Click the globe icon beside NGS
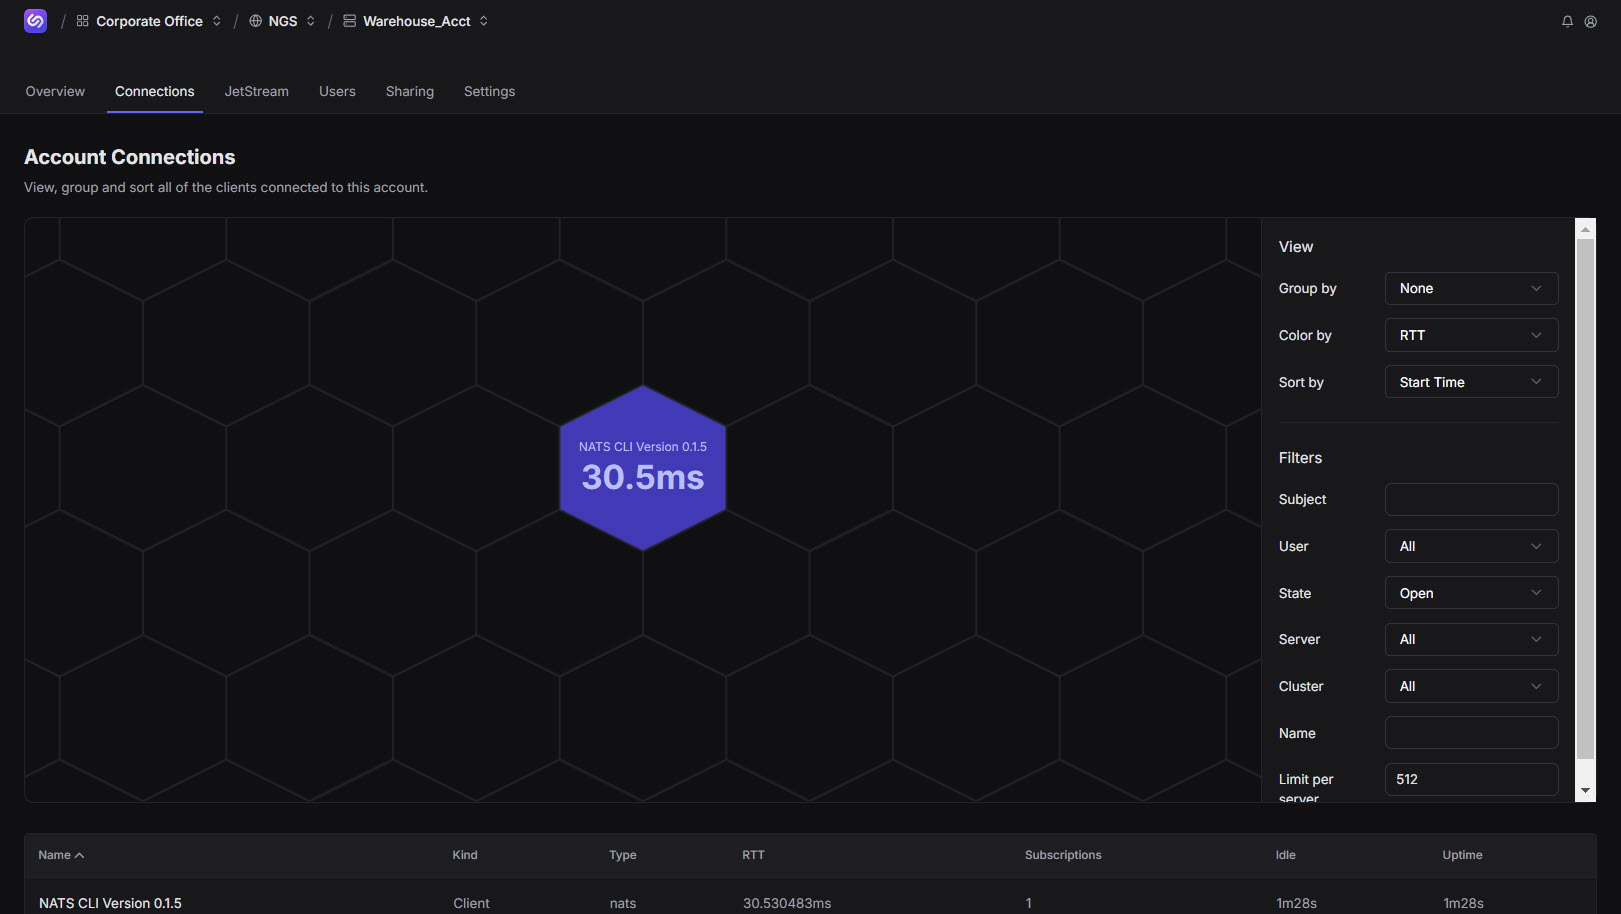The width and height of the screenshot is (1621, 914). (x=255, y=21)
